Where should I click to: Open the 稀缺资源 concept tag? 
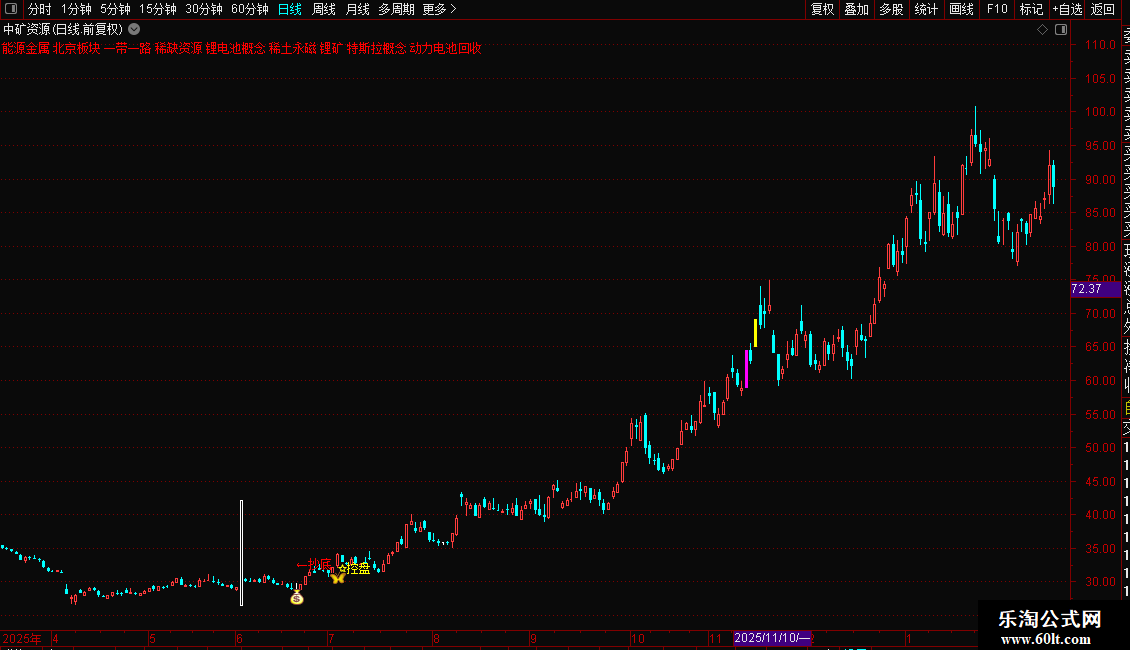click(x=179, y=48)
